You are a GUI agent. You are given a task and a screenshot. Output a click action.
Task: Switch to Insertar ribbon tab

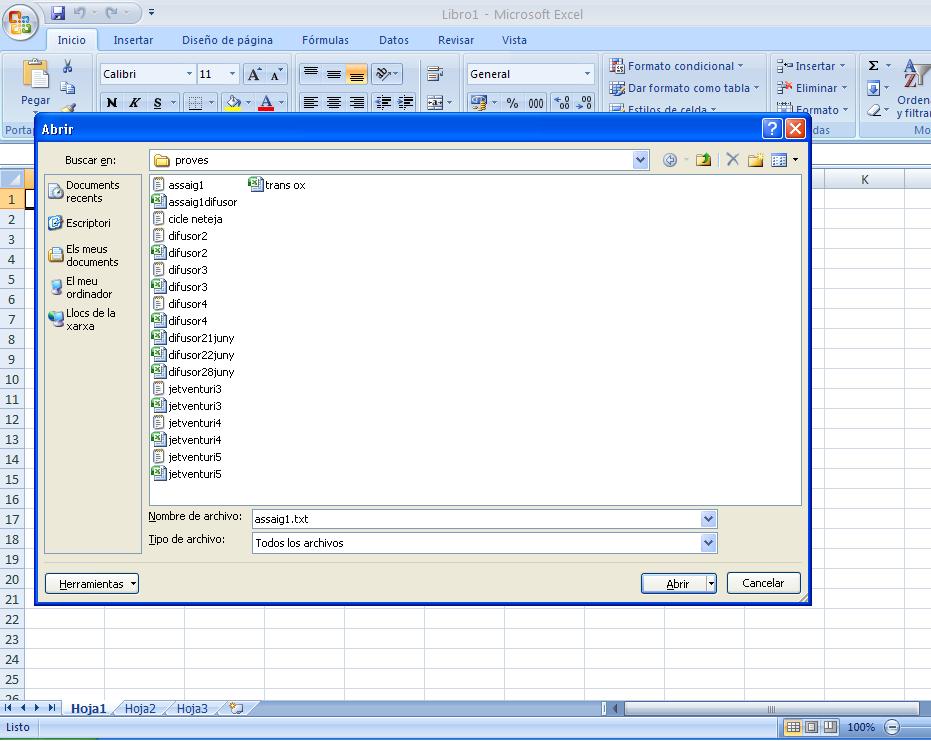coord(133,40)
